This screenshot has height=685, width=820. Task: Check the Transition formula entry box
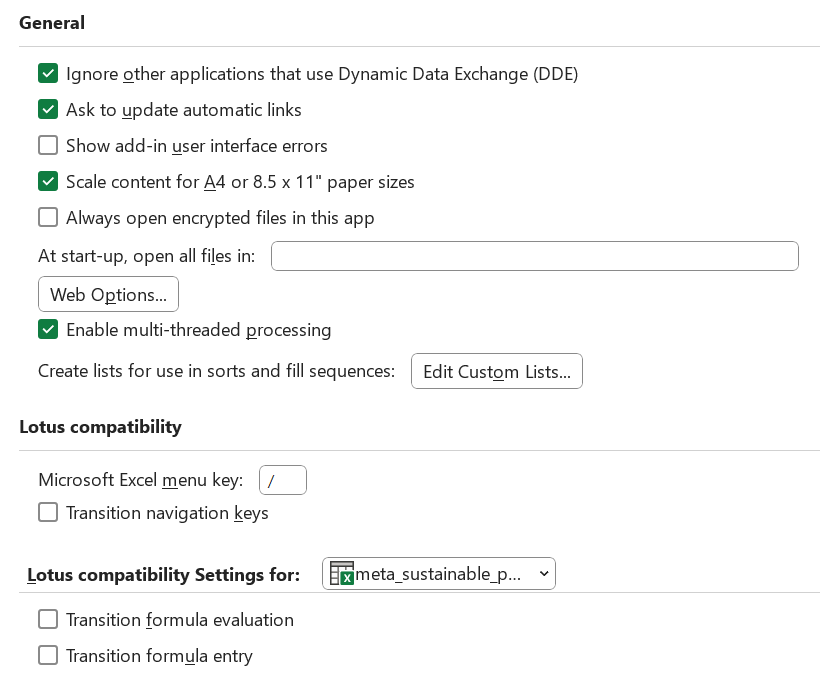[x=48, y=656]
